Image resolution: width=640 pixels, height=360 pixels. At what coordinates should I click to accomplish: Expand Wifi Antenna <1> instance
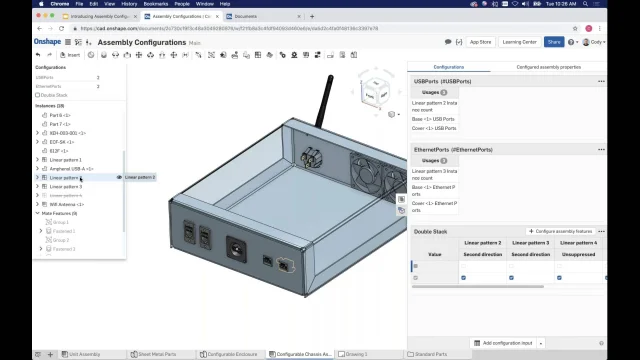(38, 204)
